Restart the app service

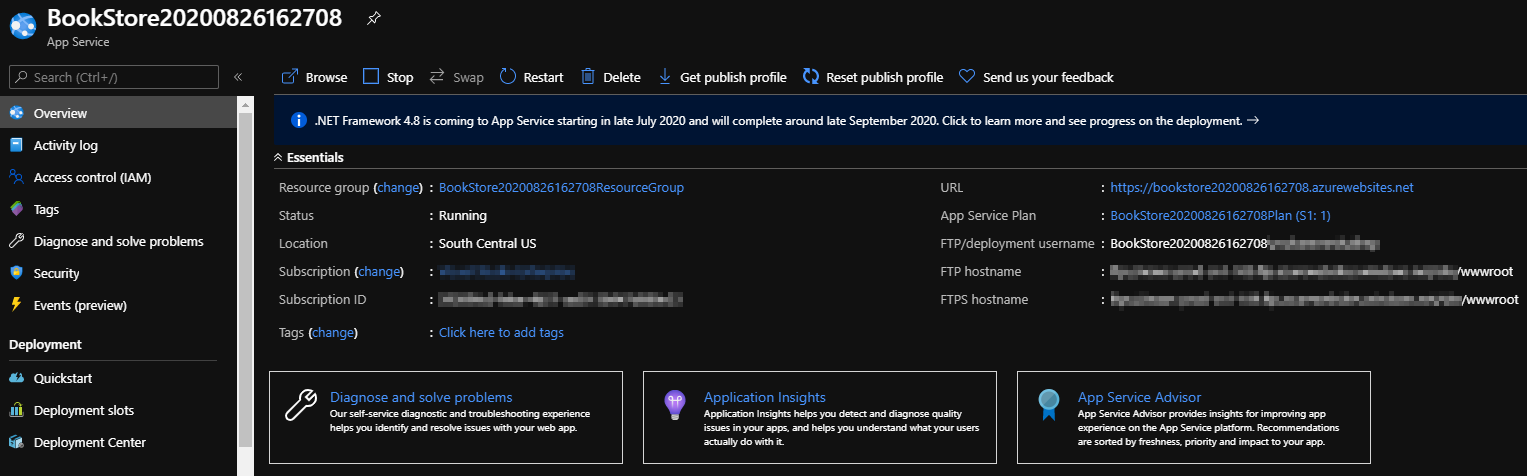[531, 77]
